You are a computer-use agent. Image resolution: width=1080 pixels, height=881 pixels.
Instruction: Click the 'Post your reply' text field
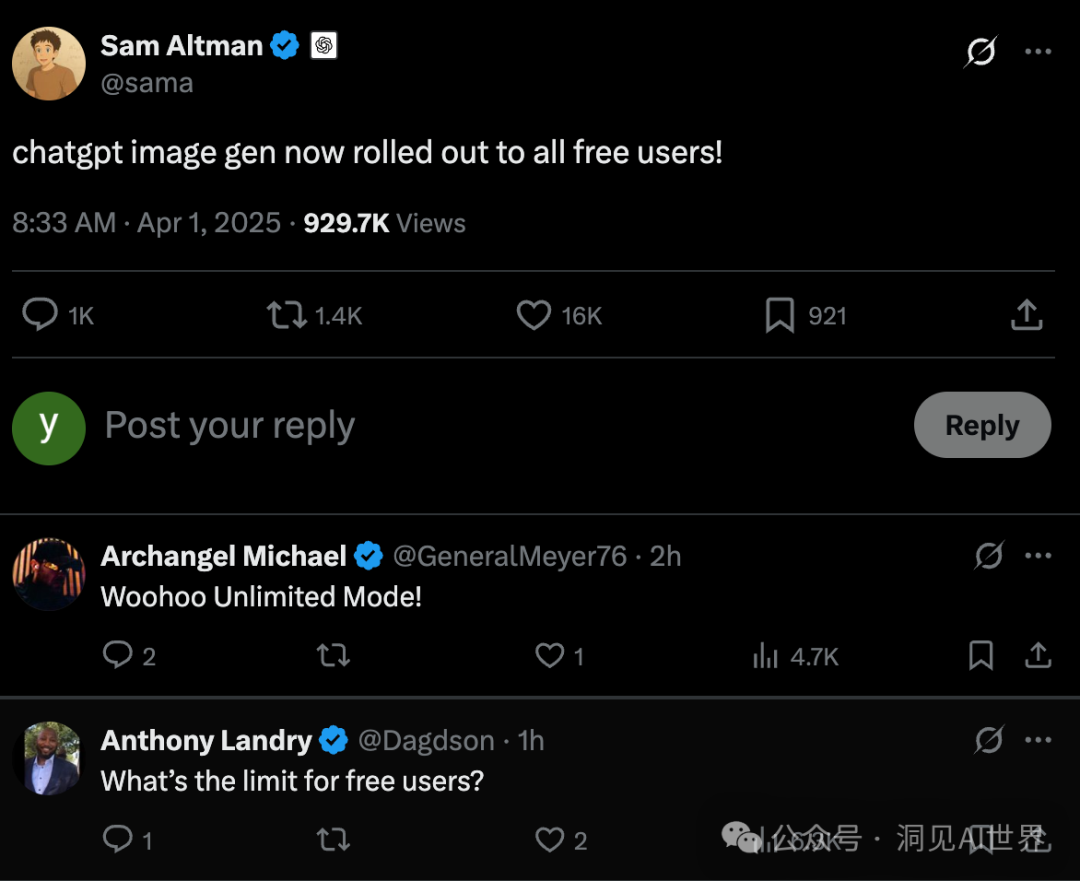(230, 426)
